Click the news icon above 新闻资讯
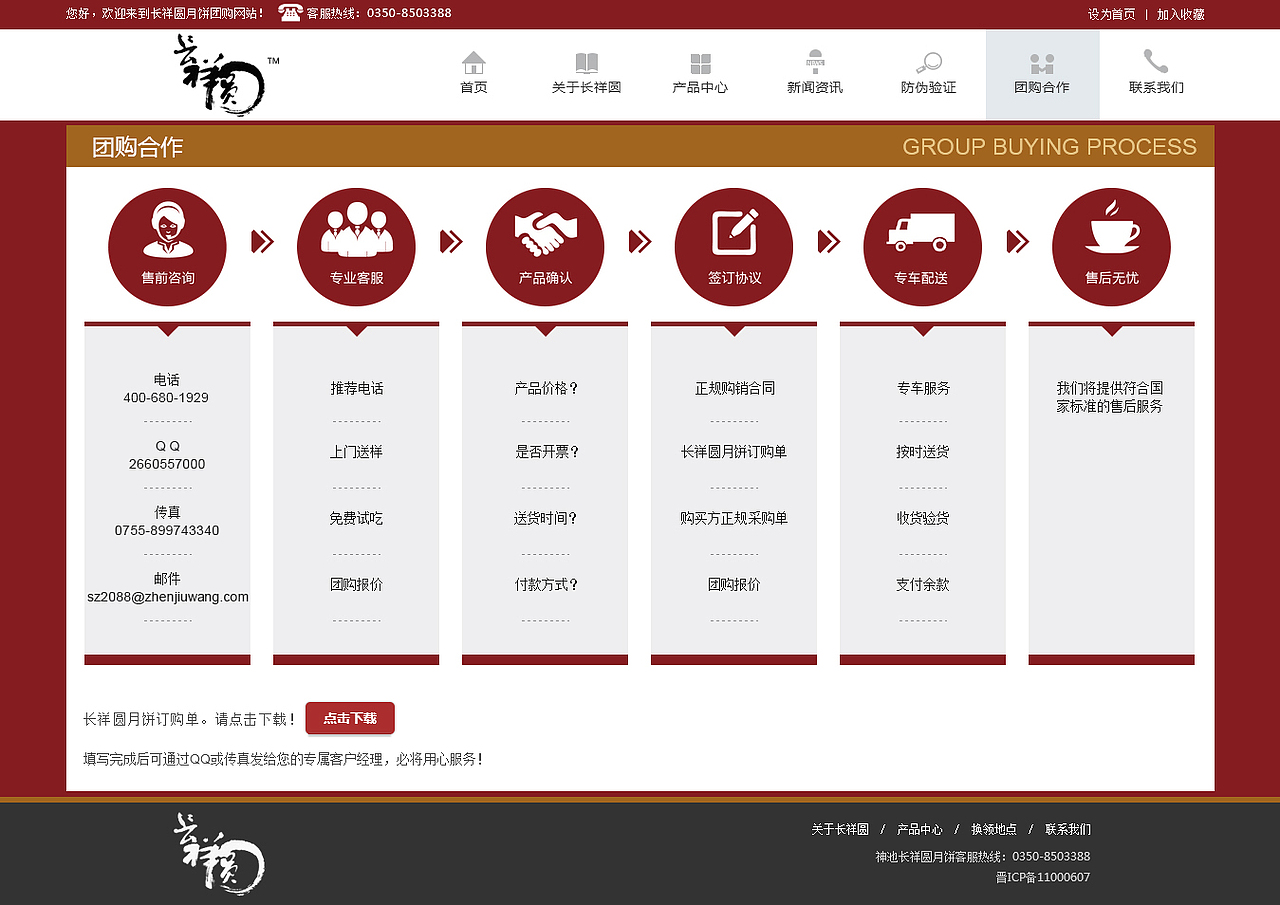This screenshot has width=1280, height=905. (815, 62)
